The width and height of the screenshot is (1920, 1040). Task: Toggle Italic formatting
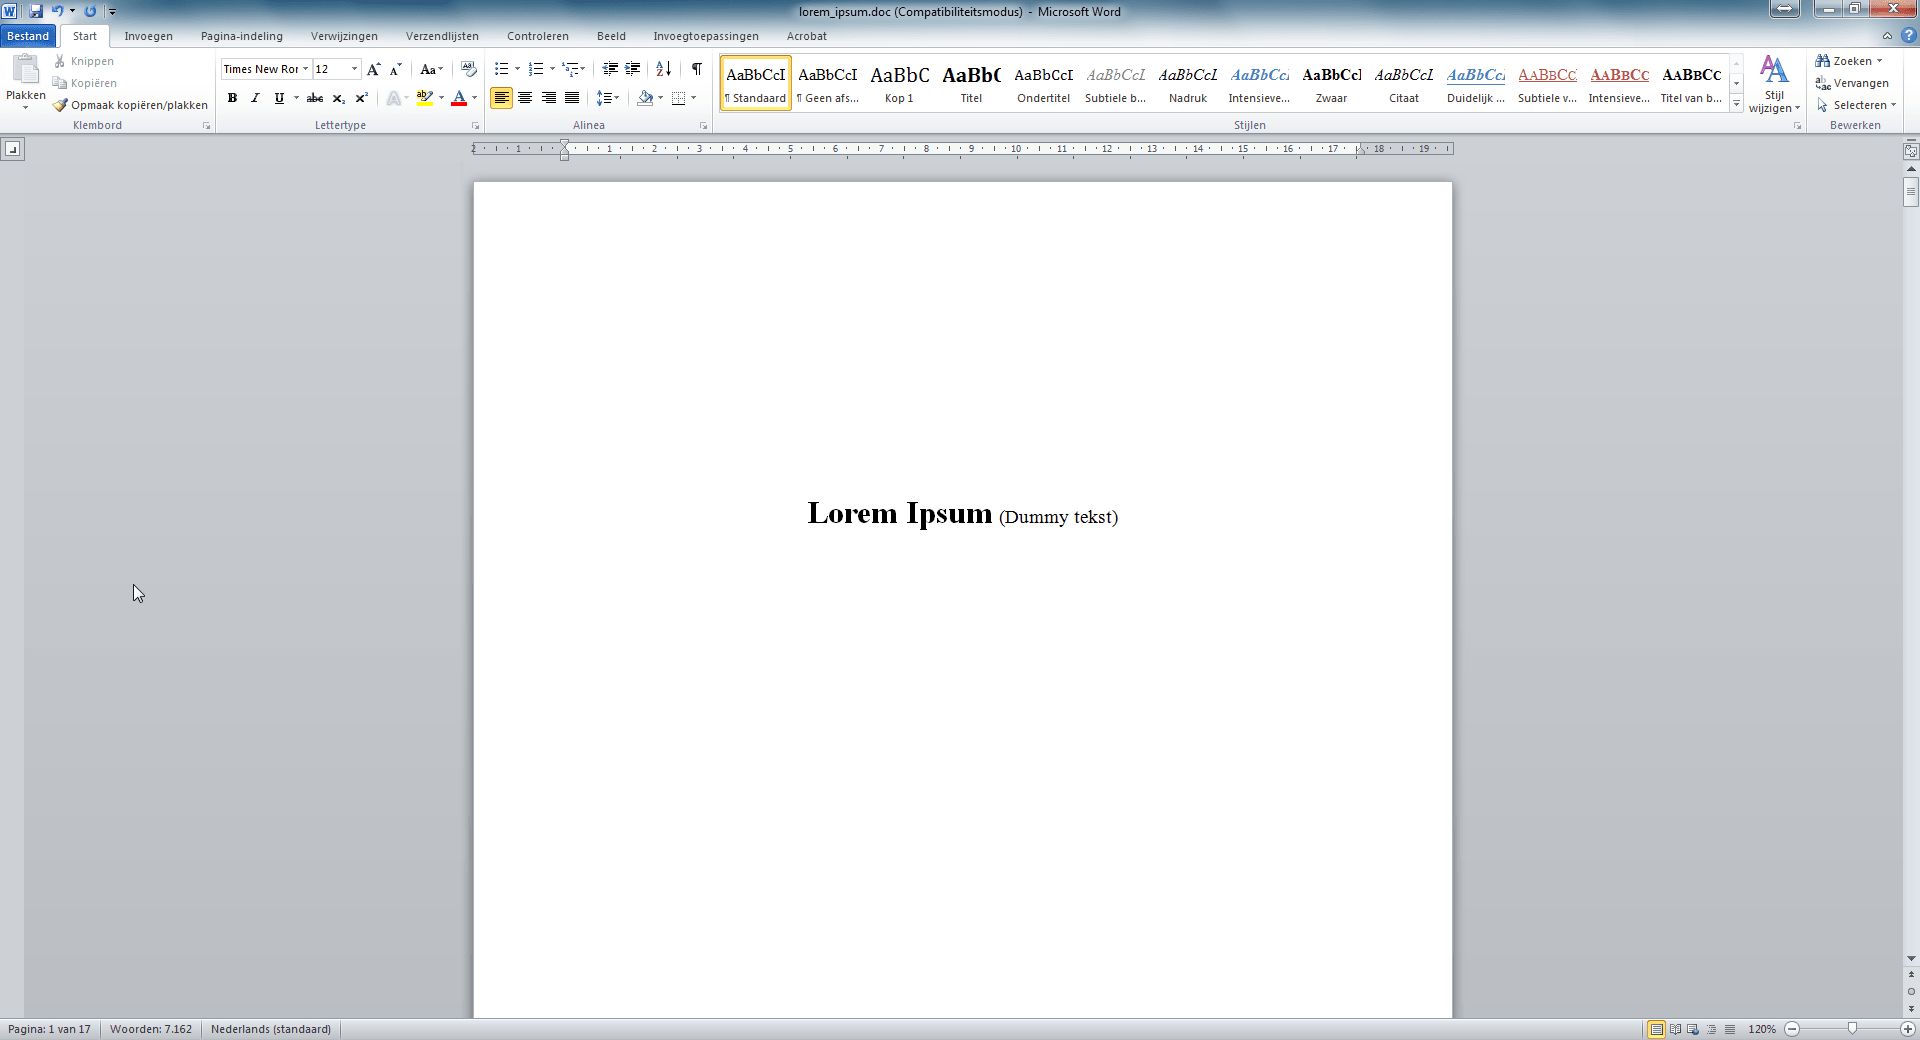coord(255,98)
